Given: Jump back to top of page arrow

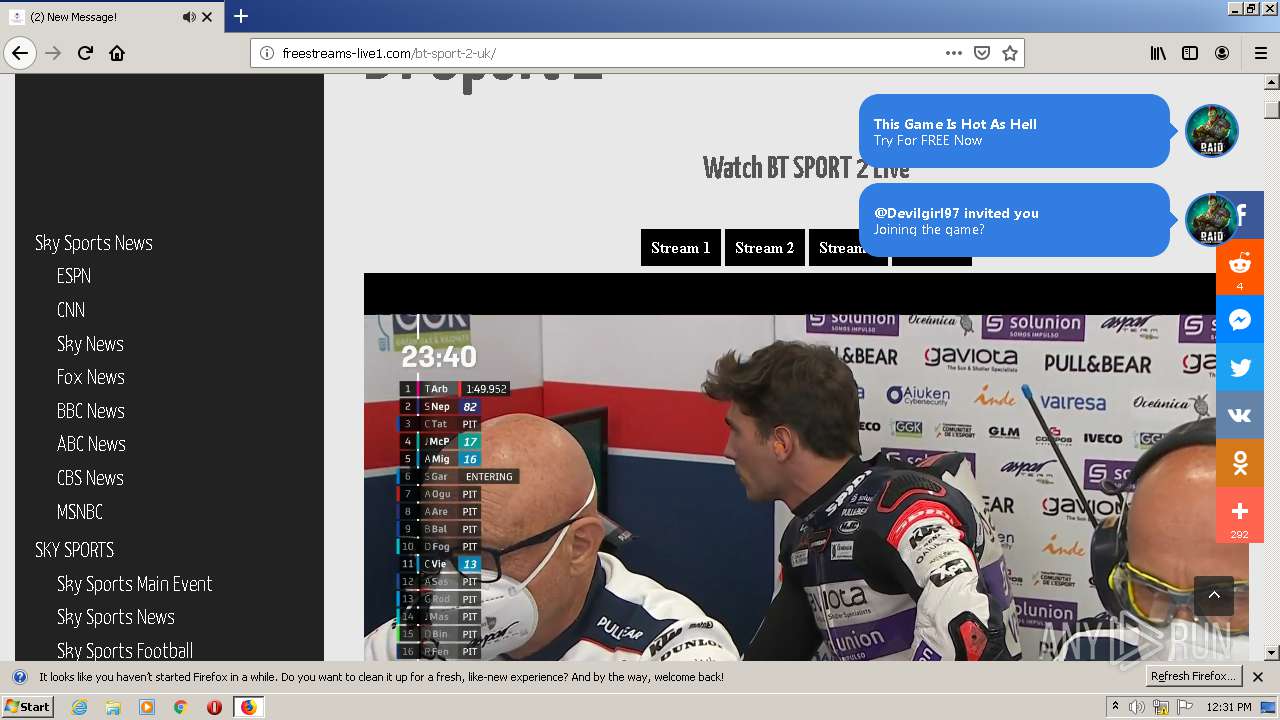Looking at the screenshot, I should coord(1214,595).
